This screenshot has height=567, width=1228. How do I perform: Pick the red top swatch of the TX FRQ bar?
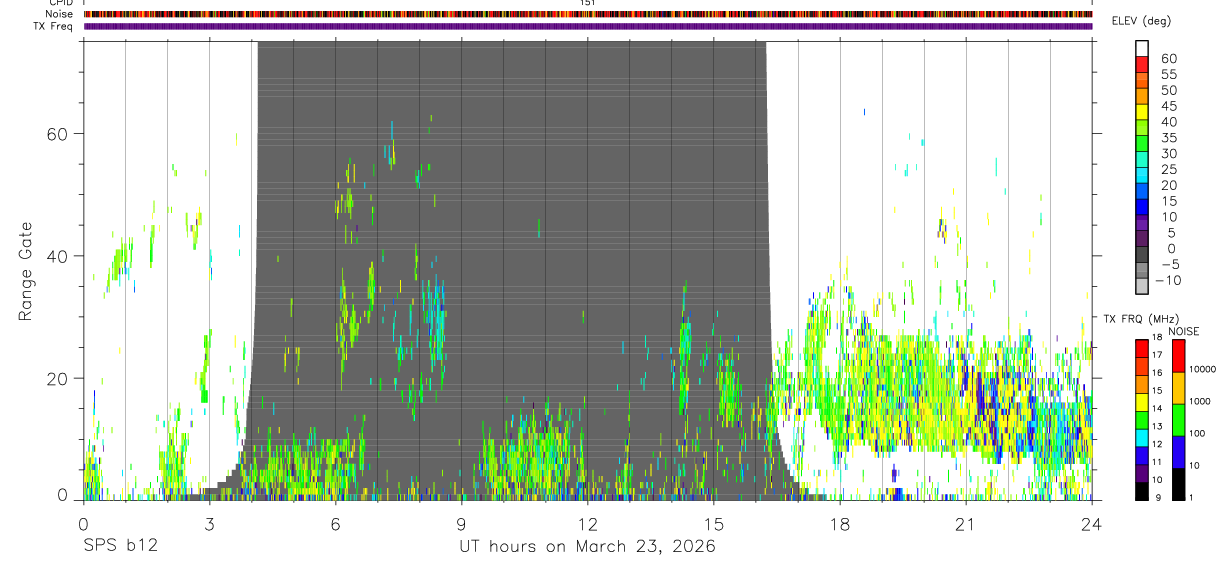pos(1142,349)
